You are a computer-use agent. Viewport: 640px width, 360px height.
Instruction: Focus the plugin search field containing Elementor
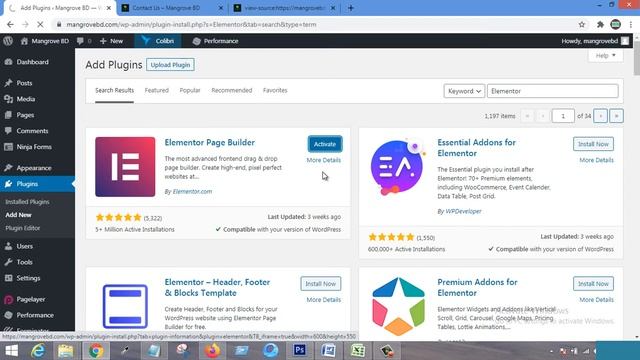[x=553, y=91]
